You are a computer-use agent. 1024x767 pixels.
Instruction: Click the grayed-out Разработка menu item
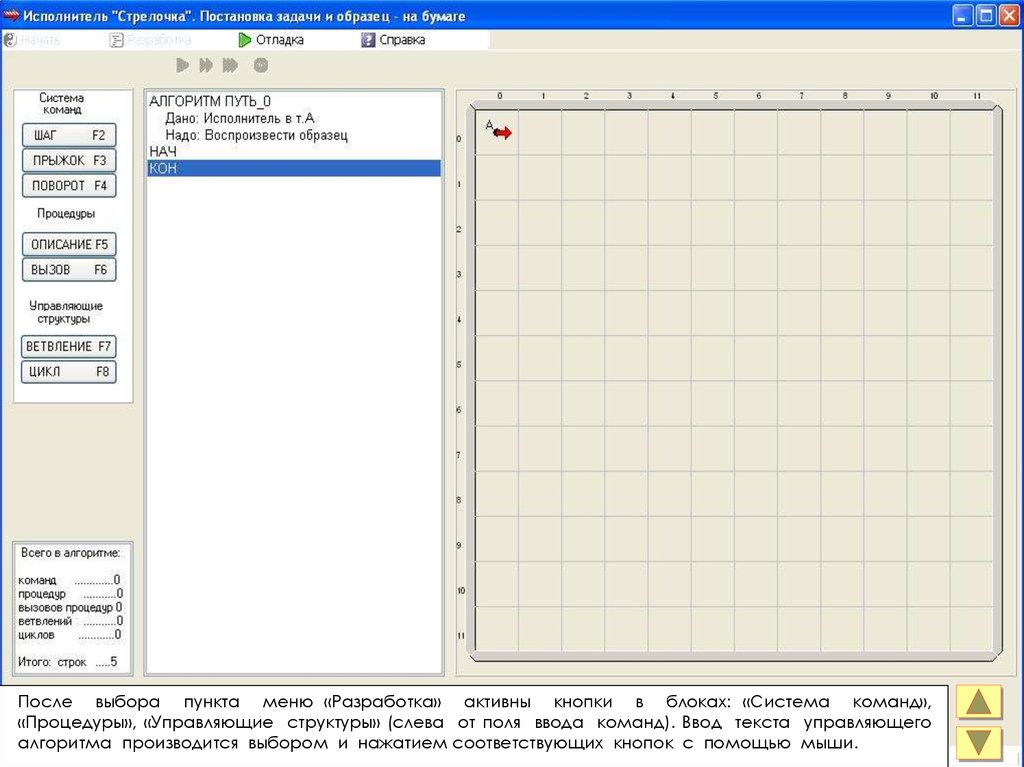click(151, 40)
